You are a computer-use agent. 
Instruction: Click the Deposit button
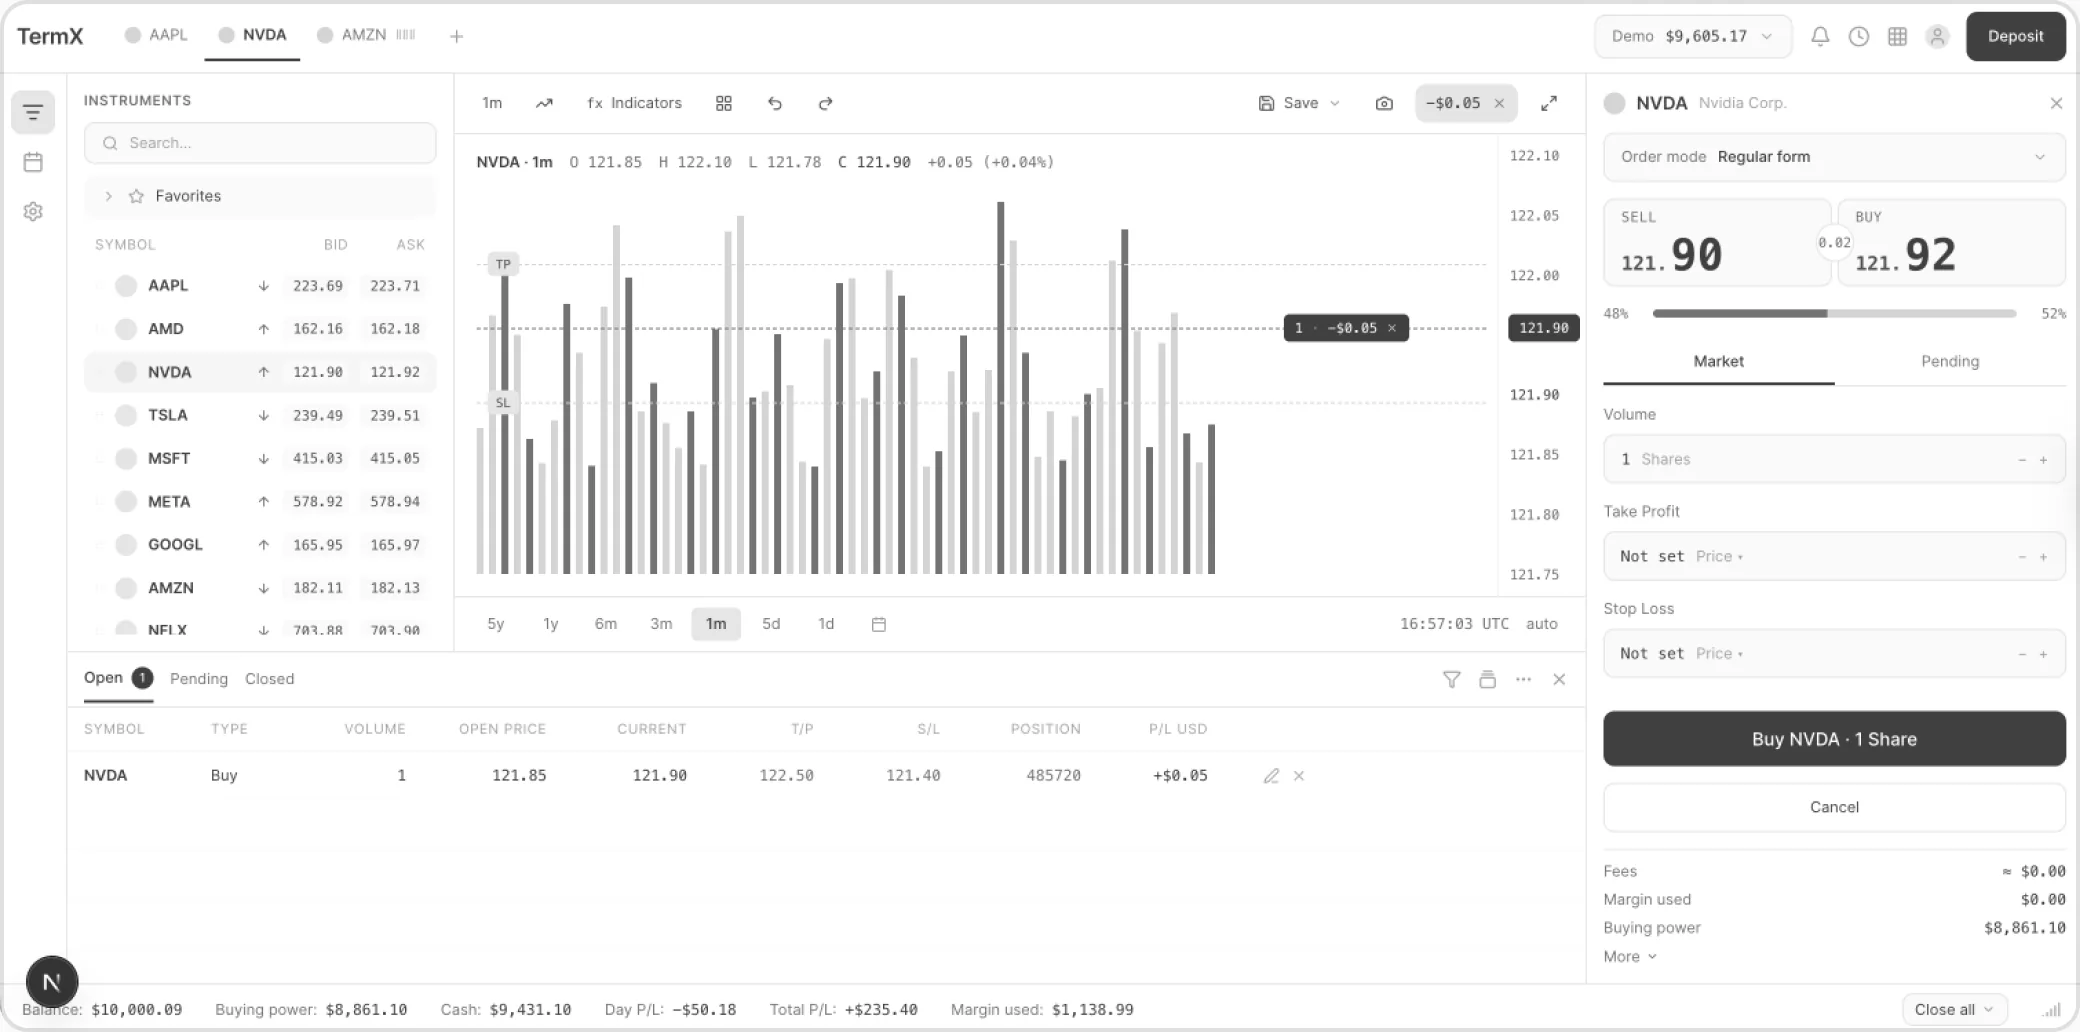point(2015,37)
